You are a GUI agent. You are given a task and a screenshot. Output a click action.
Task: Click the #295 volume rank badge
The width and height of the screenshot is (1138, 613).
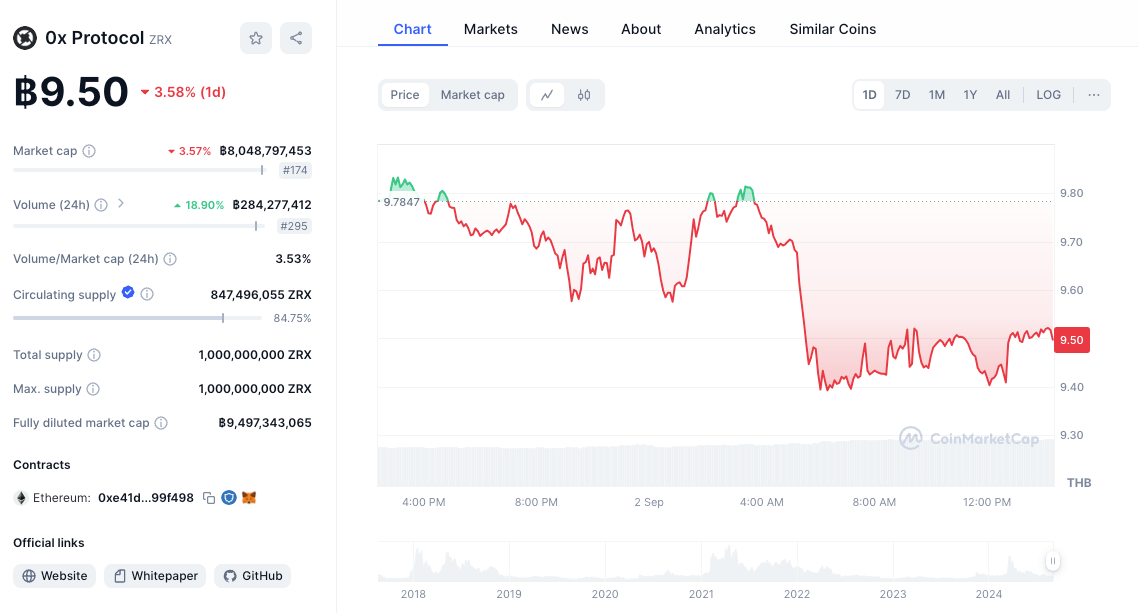pos(294,226)
